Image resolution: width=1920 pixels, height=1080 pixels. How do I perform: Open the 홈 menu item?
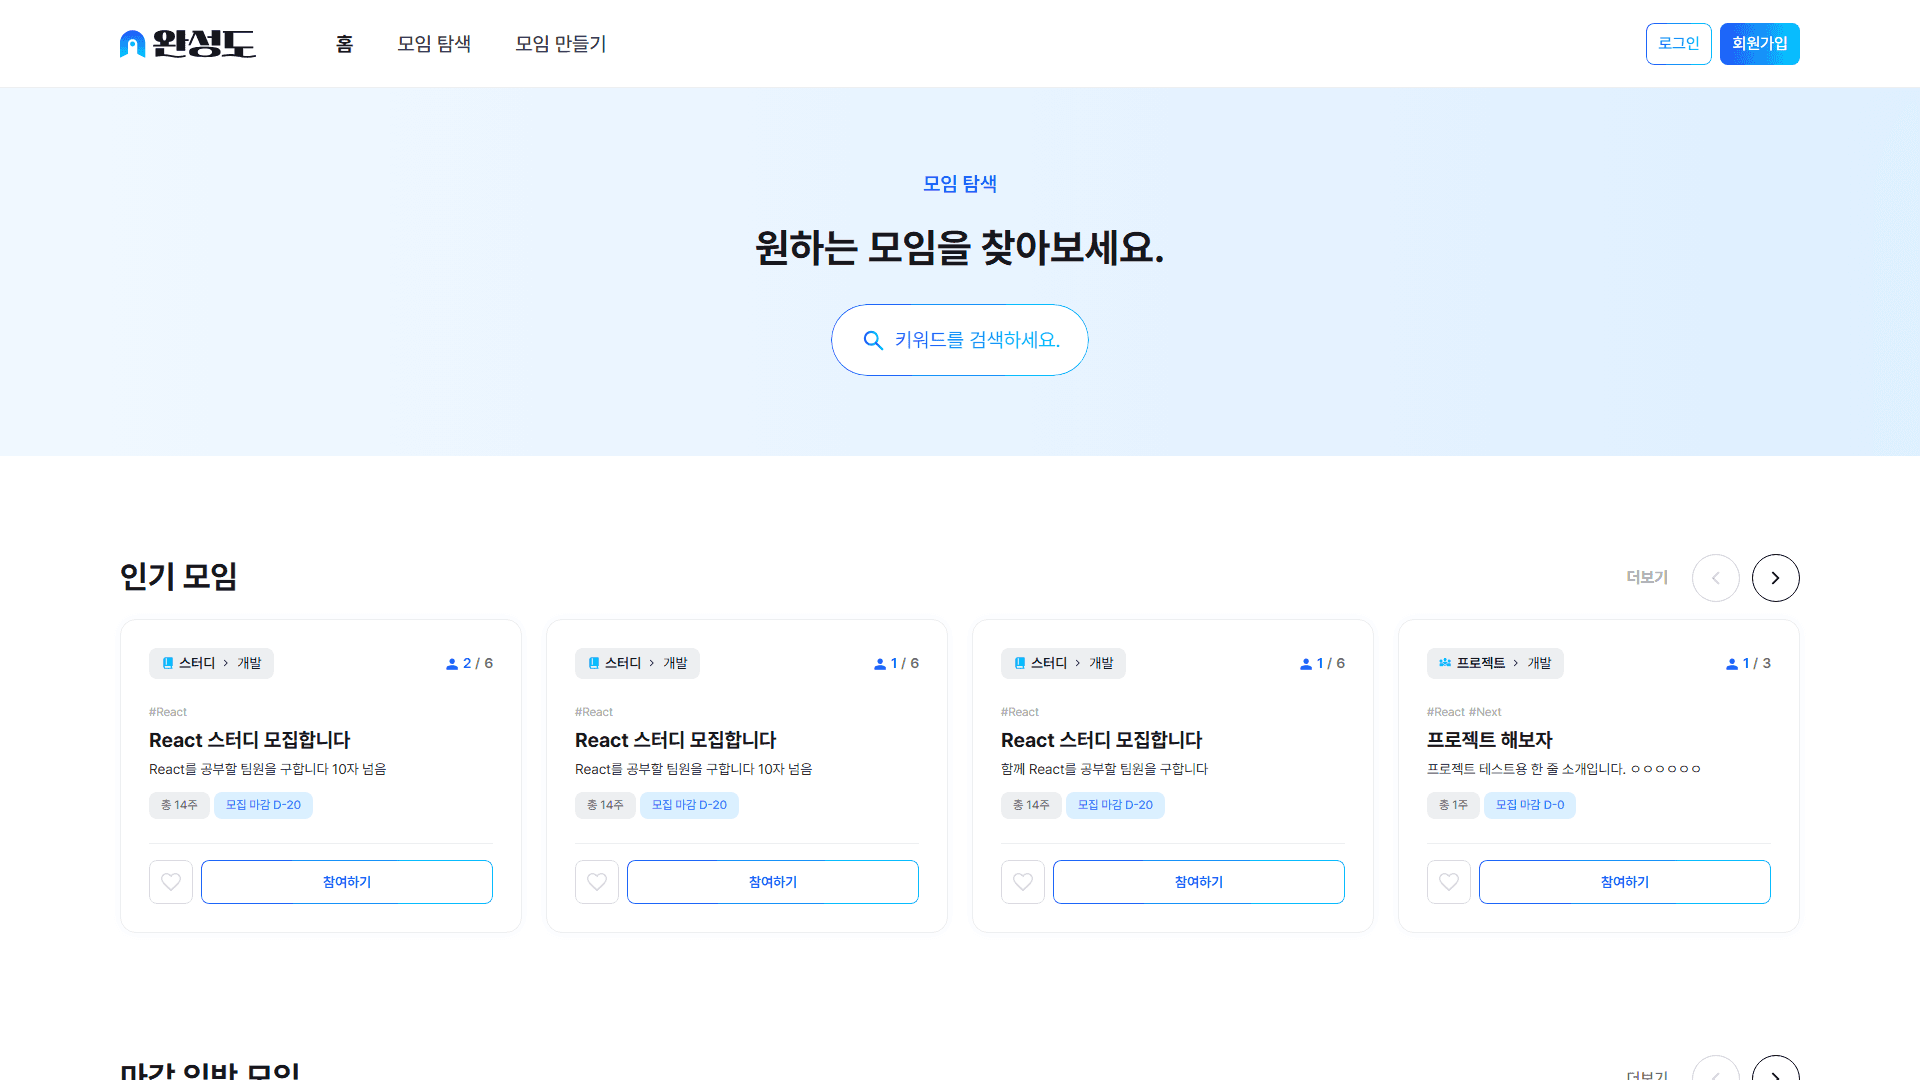point(344,44)
